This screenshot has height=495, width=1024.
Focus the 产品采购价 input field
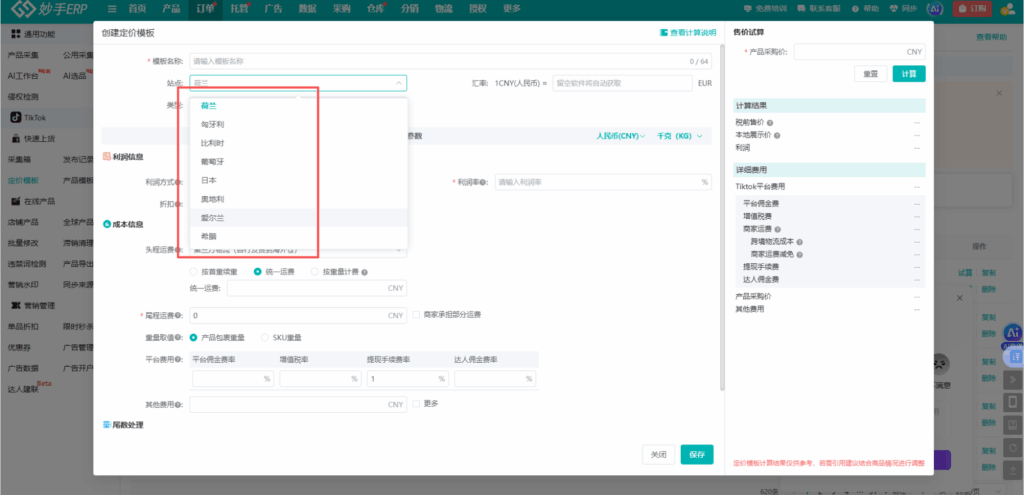tap(859, 52)
